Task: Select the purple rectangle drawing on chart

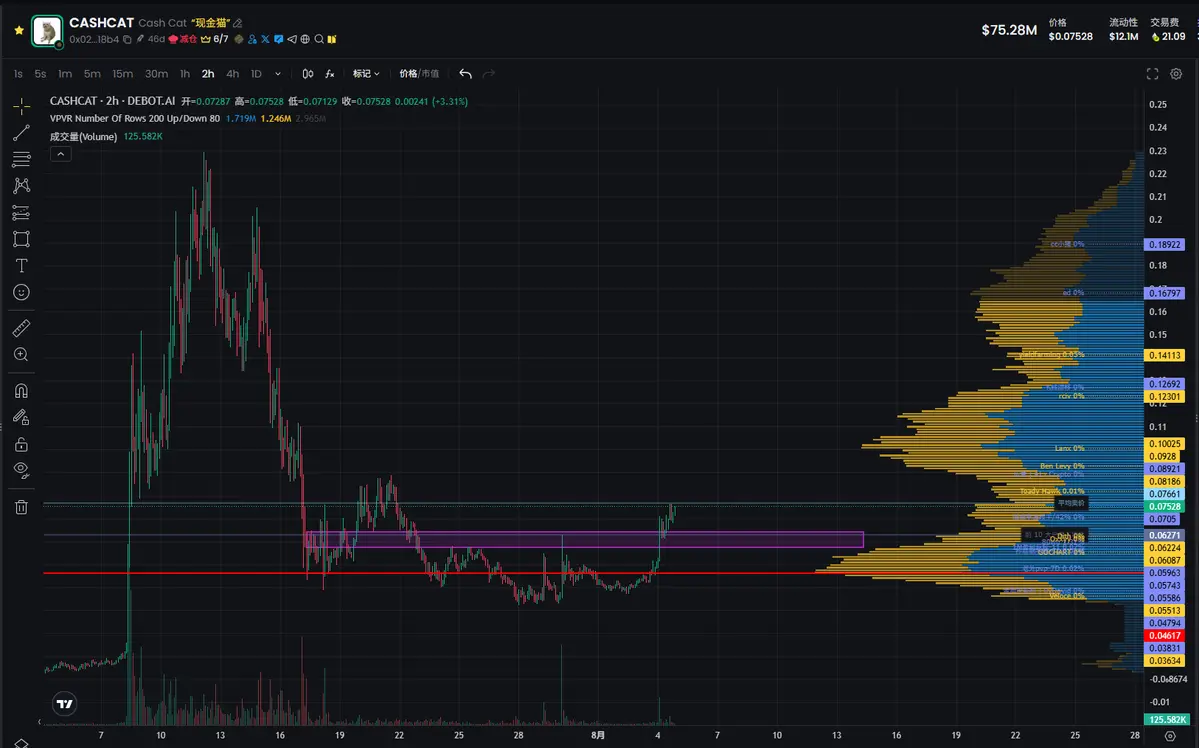Action: (x=584, y=539)
